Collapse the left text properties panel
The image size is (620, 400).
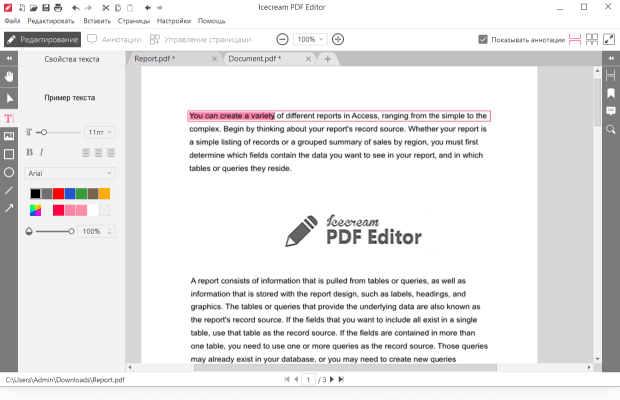9,58
